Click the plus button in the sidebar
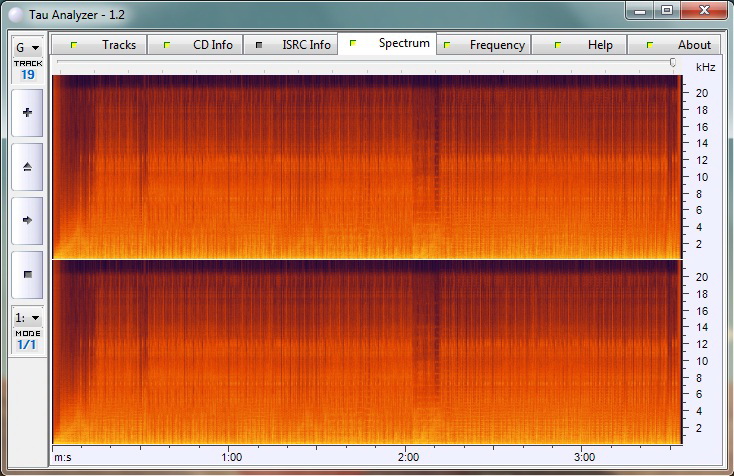Screen dimensions: 734x476 pos(27,113)
